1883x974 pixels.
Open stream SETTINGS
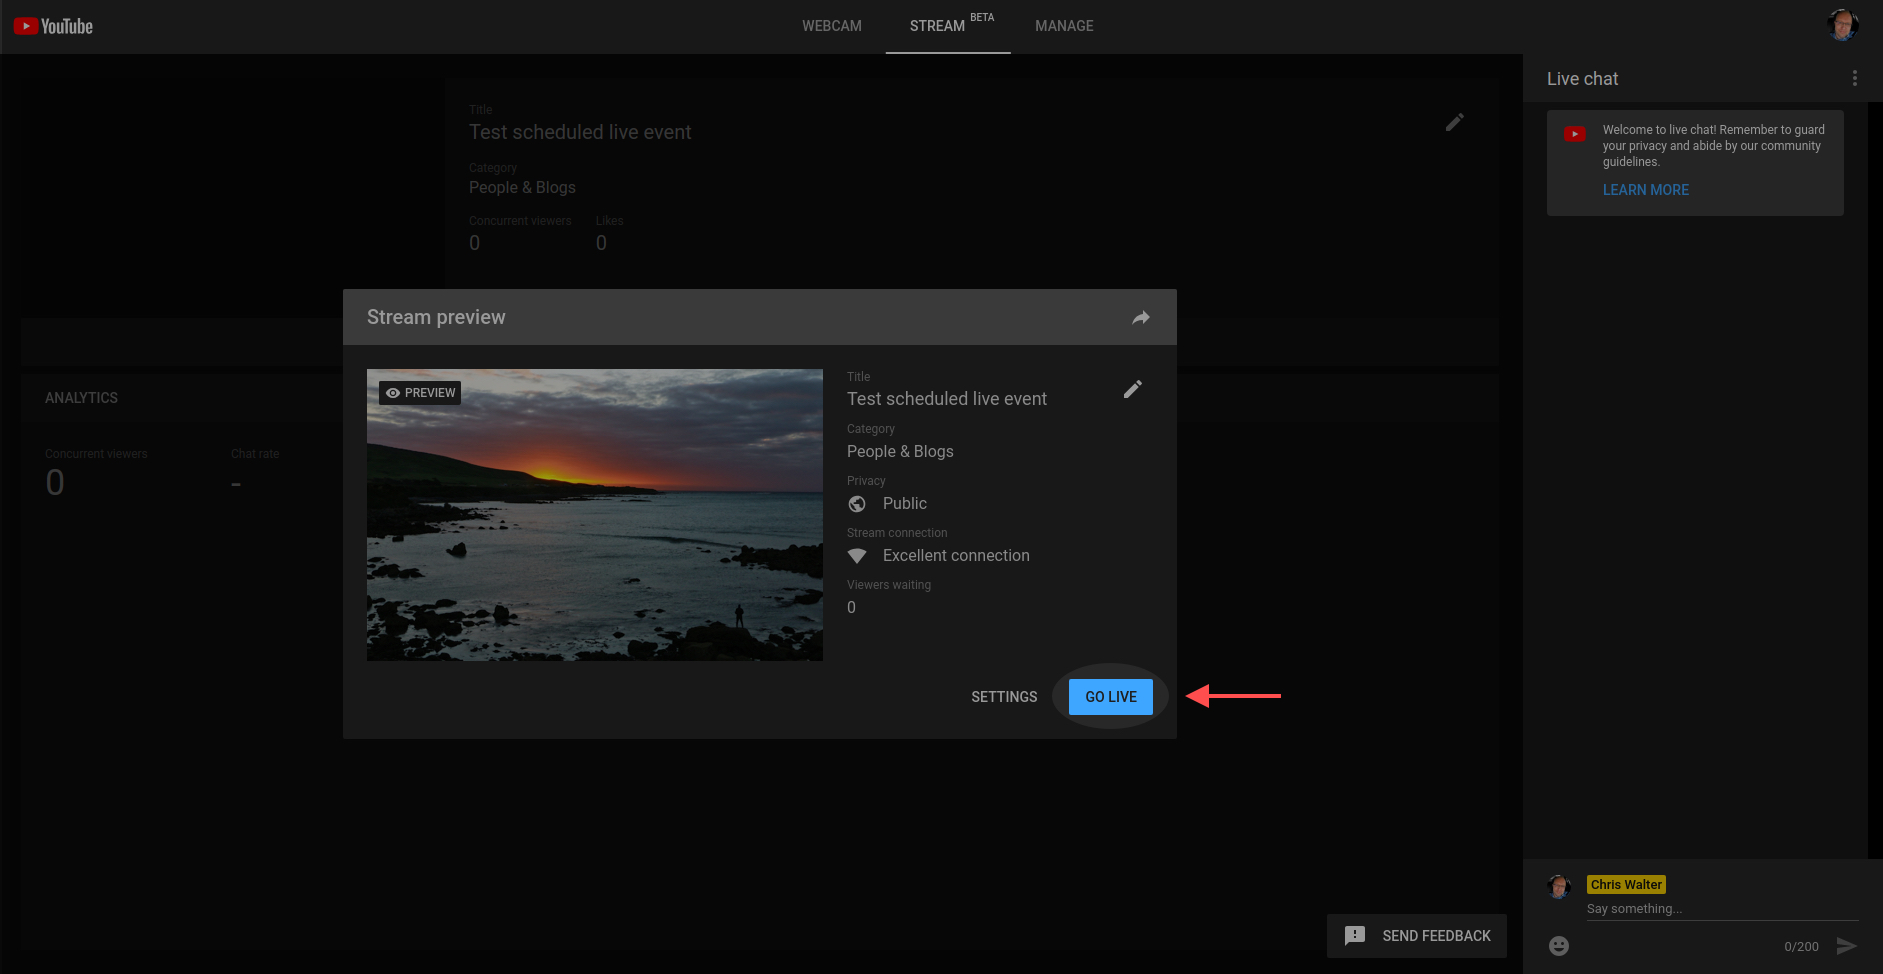click(1004, 697)
